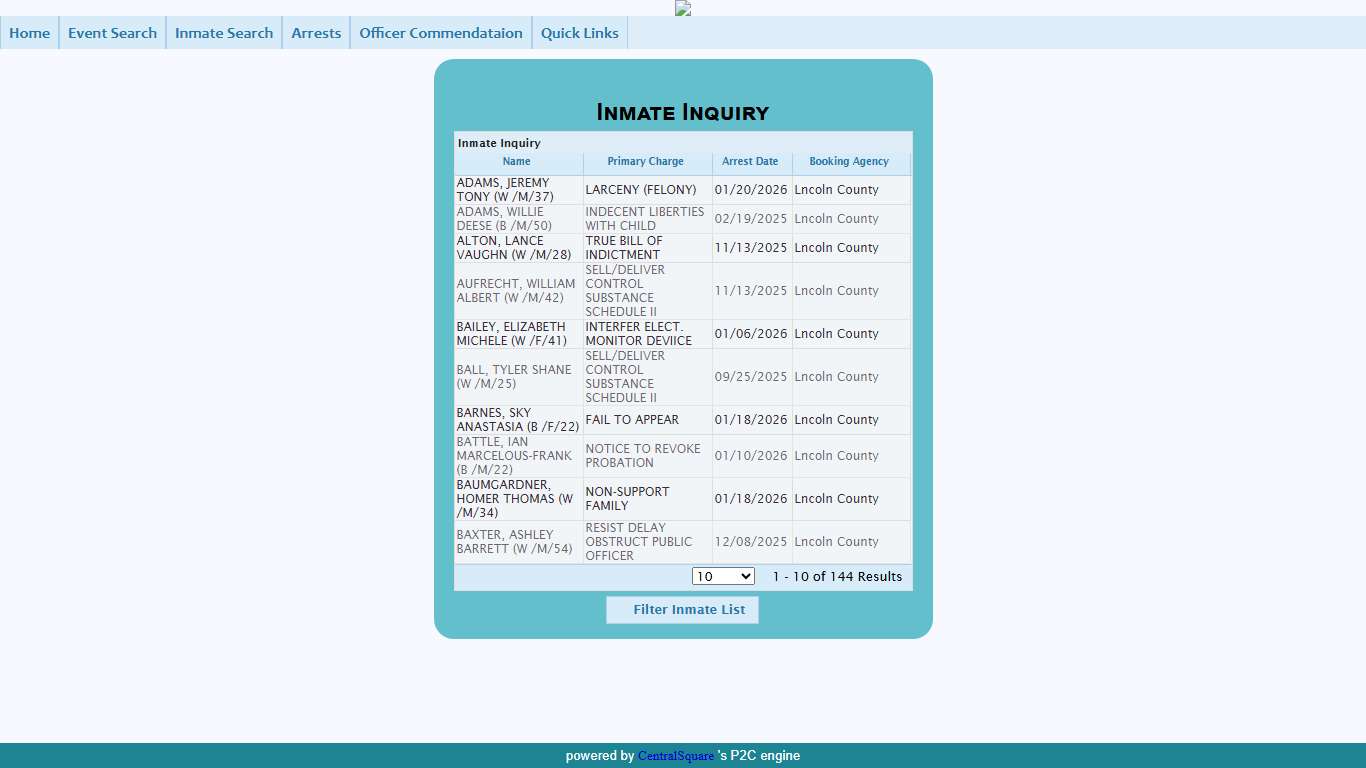The width and height of the screenshot is (1366, 768).
Task: Click the Filter Inmate List button
Action: [682, 610]
